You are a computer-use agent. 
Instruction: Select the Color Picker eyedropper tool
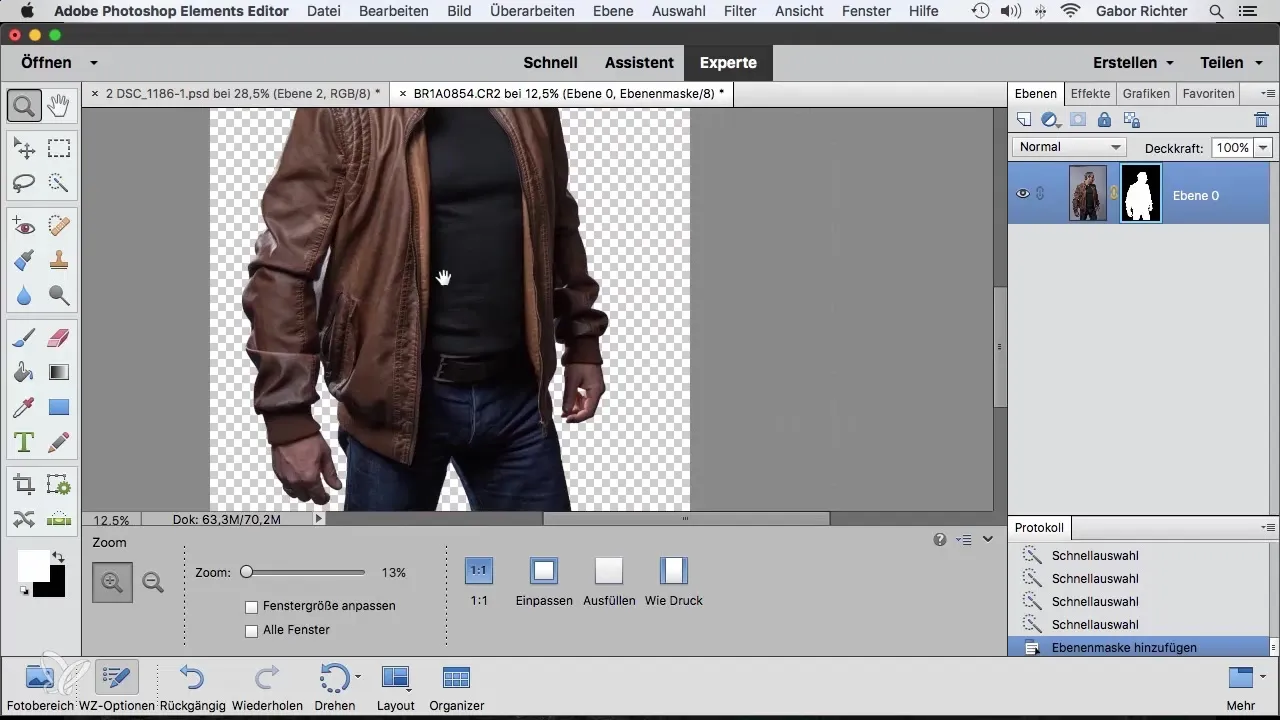point(24,407)
